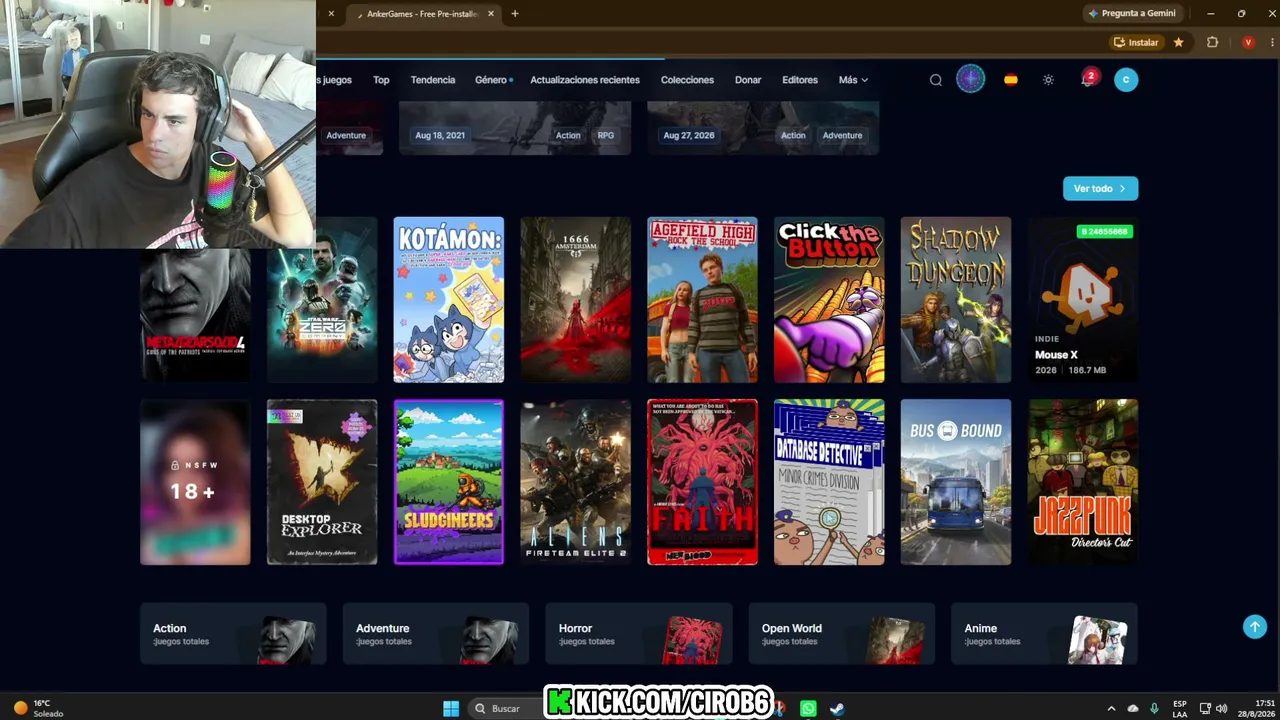Open the Top menu item
The image size is (1280, 720).
point(381,80)
